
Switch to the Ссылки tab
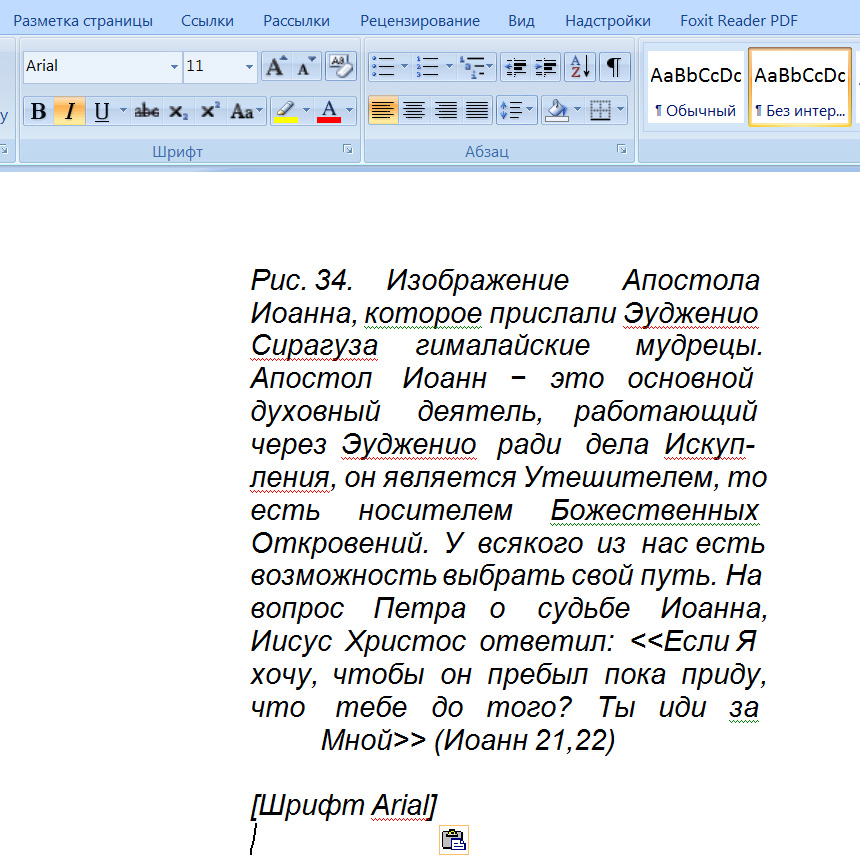(207, 21)
